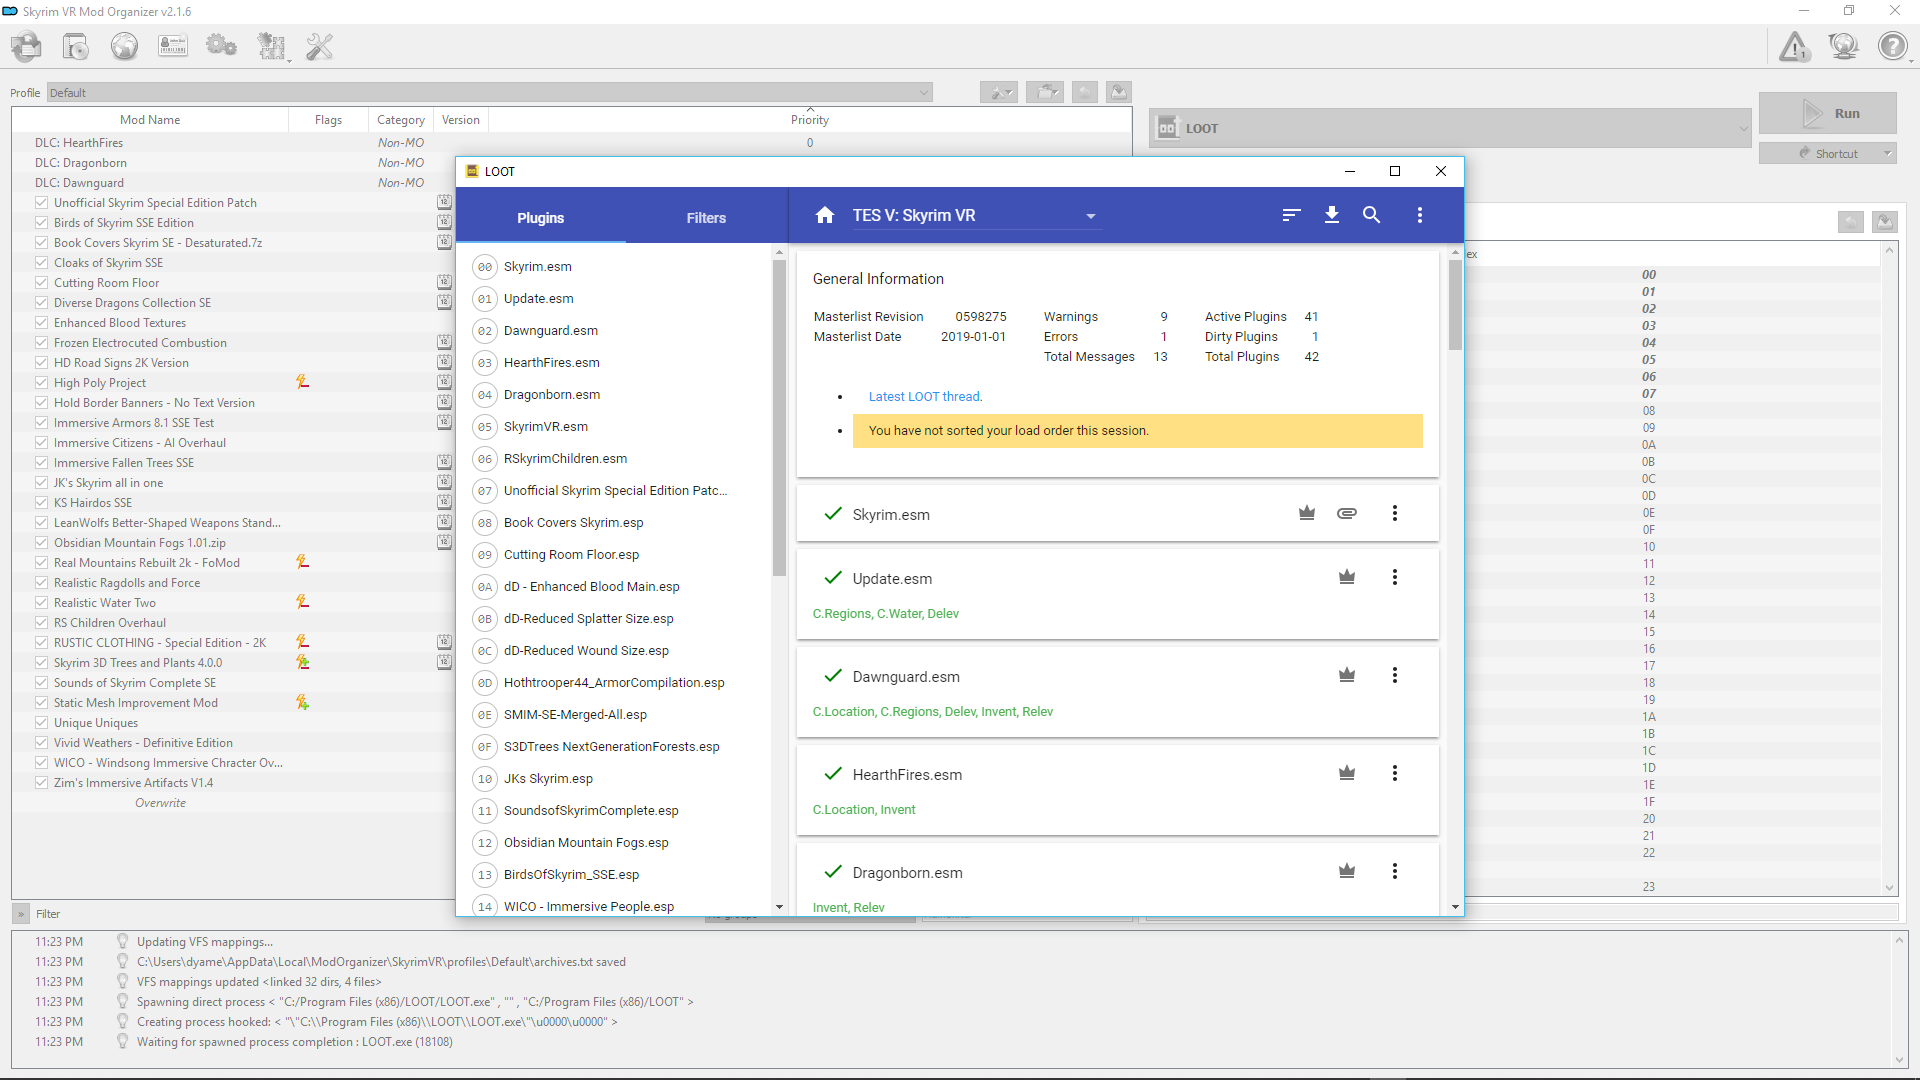
Task: Open Profiles configuration toolbar icon
Action: point(173,46)
